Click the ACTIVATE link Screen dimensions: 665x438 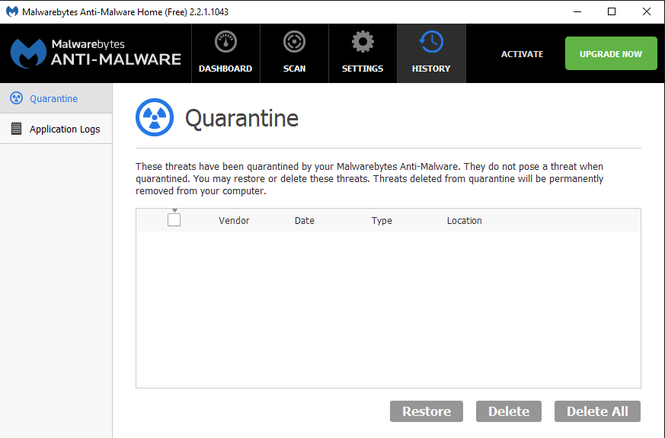pyautogui.click(x=522, y=54)
